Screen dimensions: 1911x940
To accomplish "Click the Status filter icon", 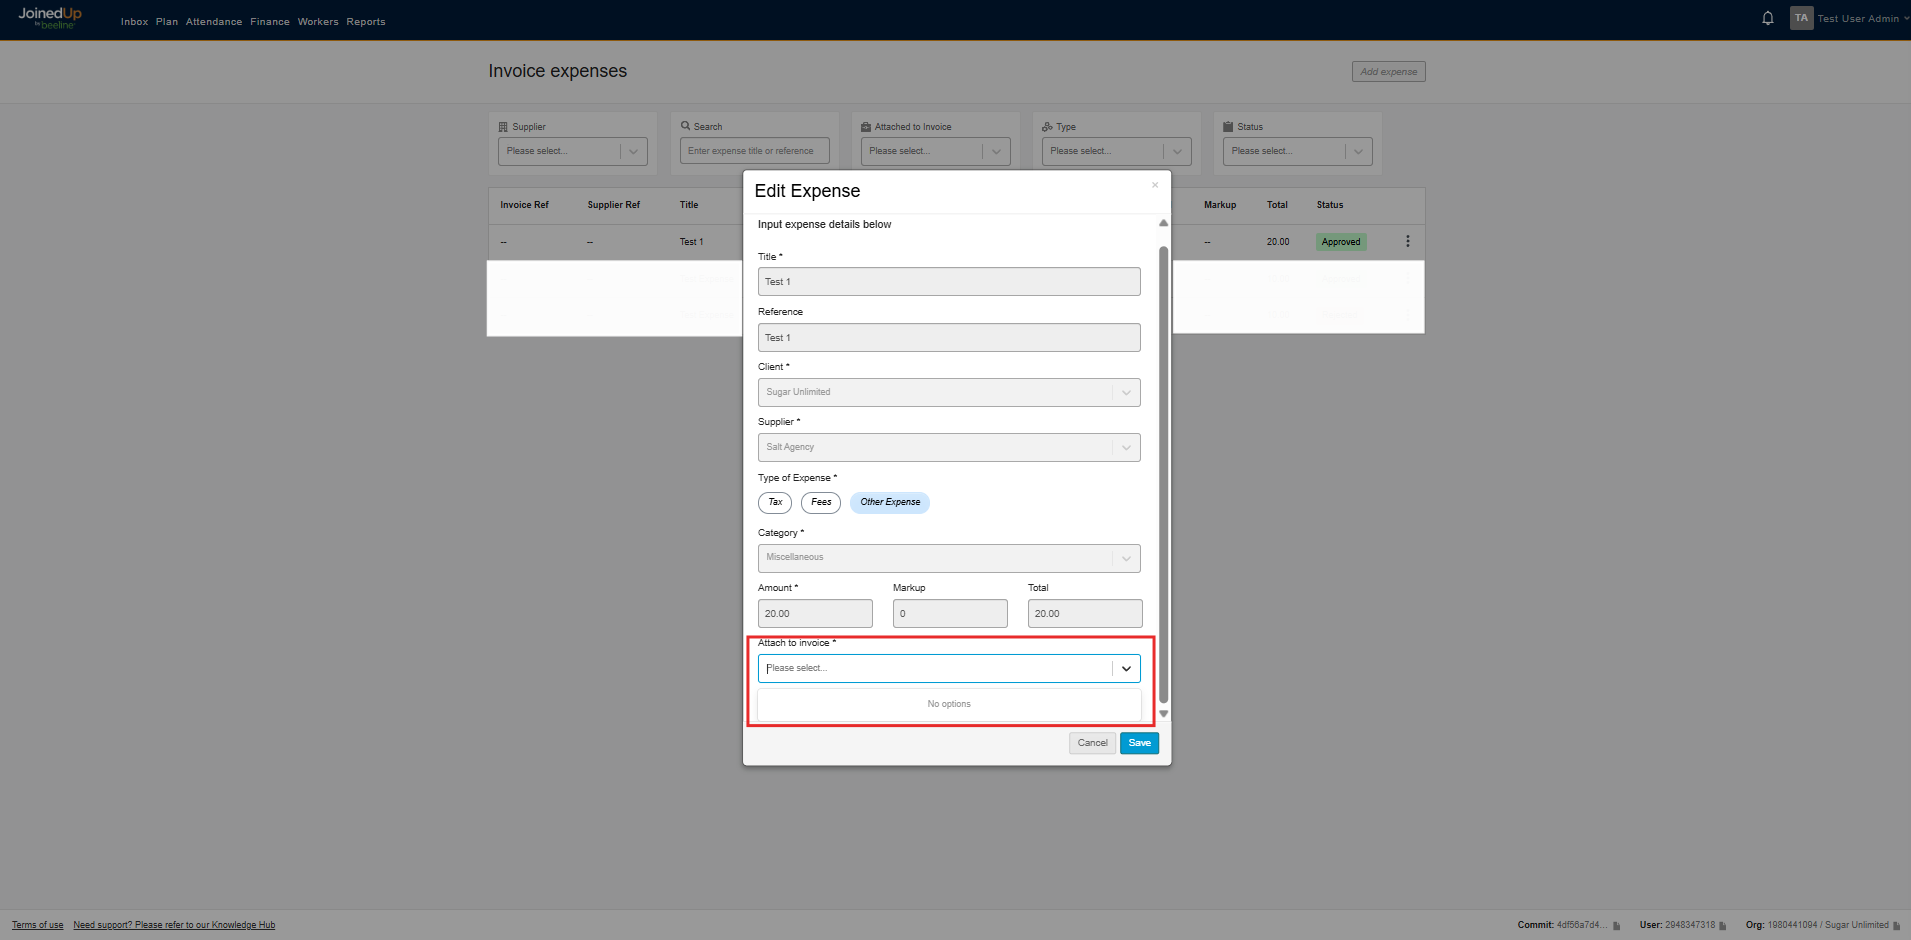I will click(x=1228, y=126).
